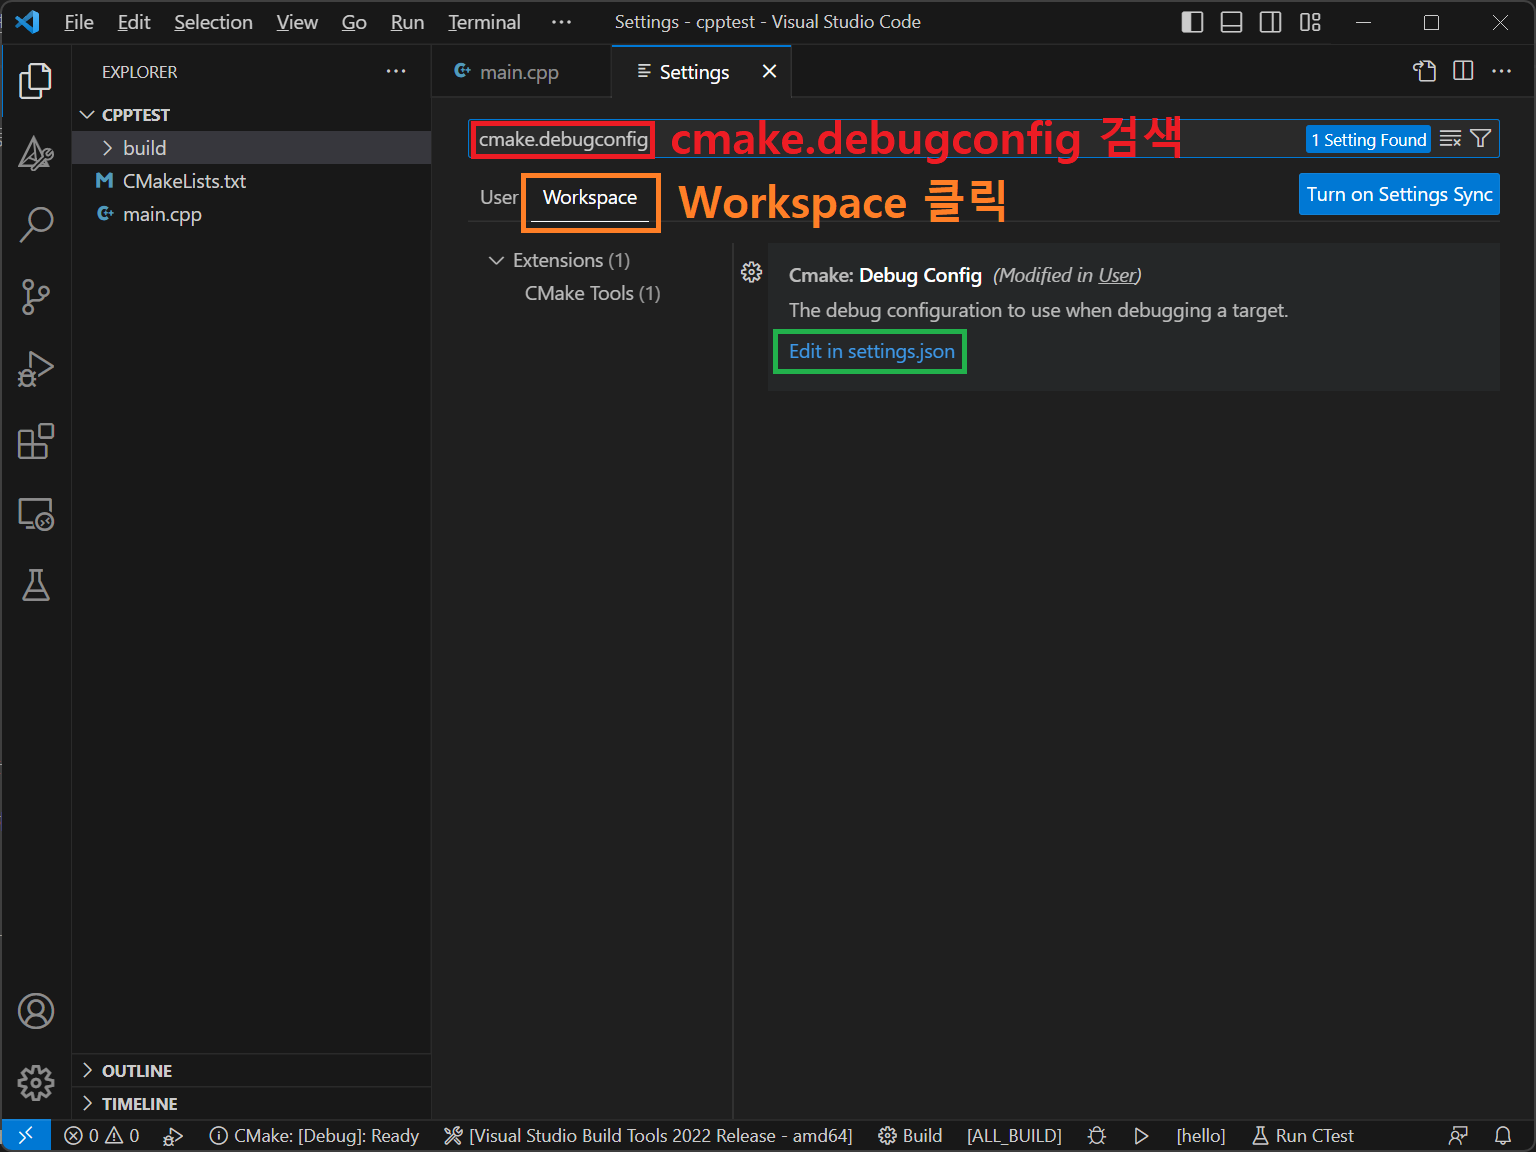Switch to the User settings tab
The image size is (1536, 1152).
point(498,197)
